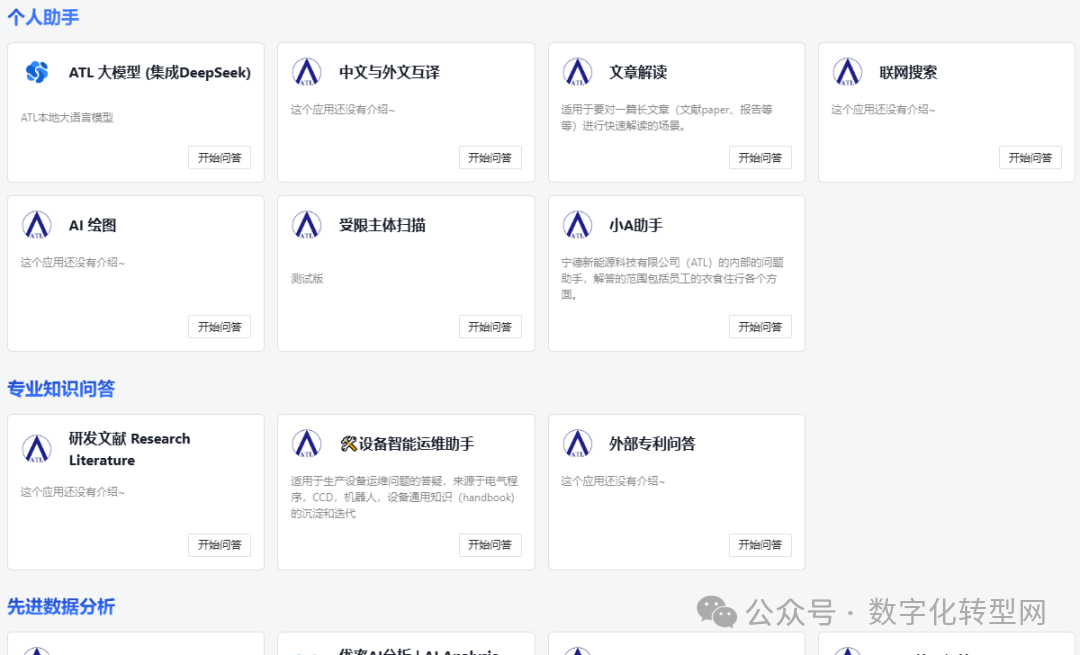Screen dimensions: 1080x655
Task: Start a chat with 中文与外文互译
Action: coord(489,157)
